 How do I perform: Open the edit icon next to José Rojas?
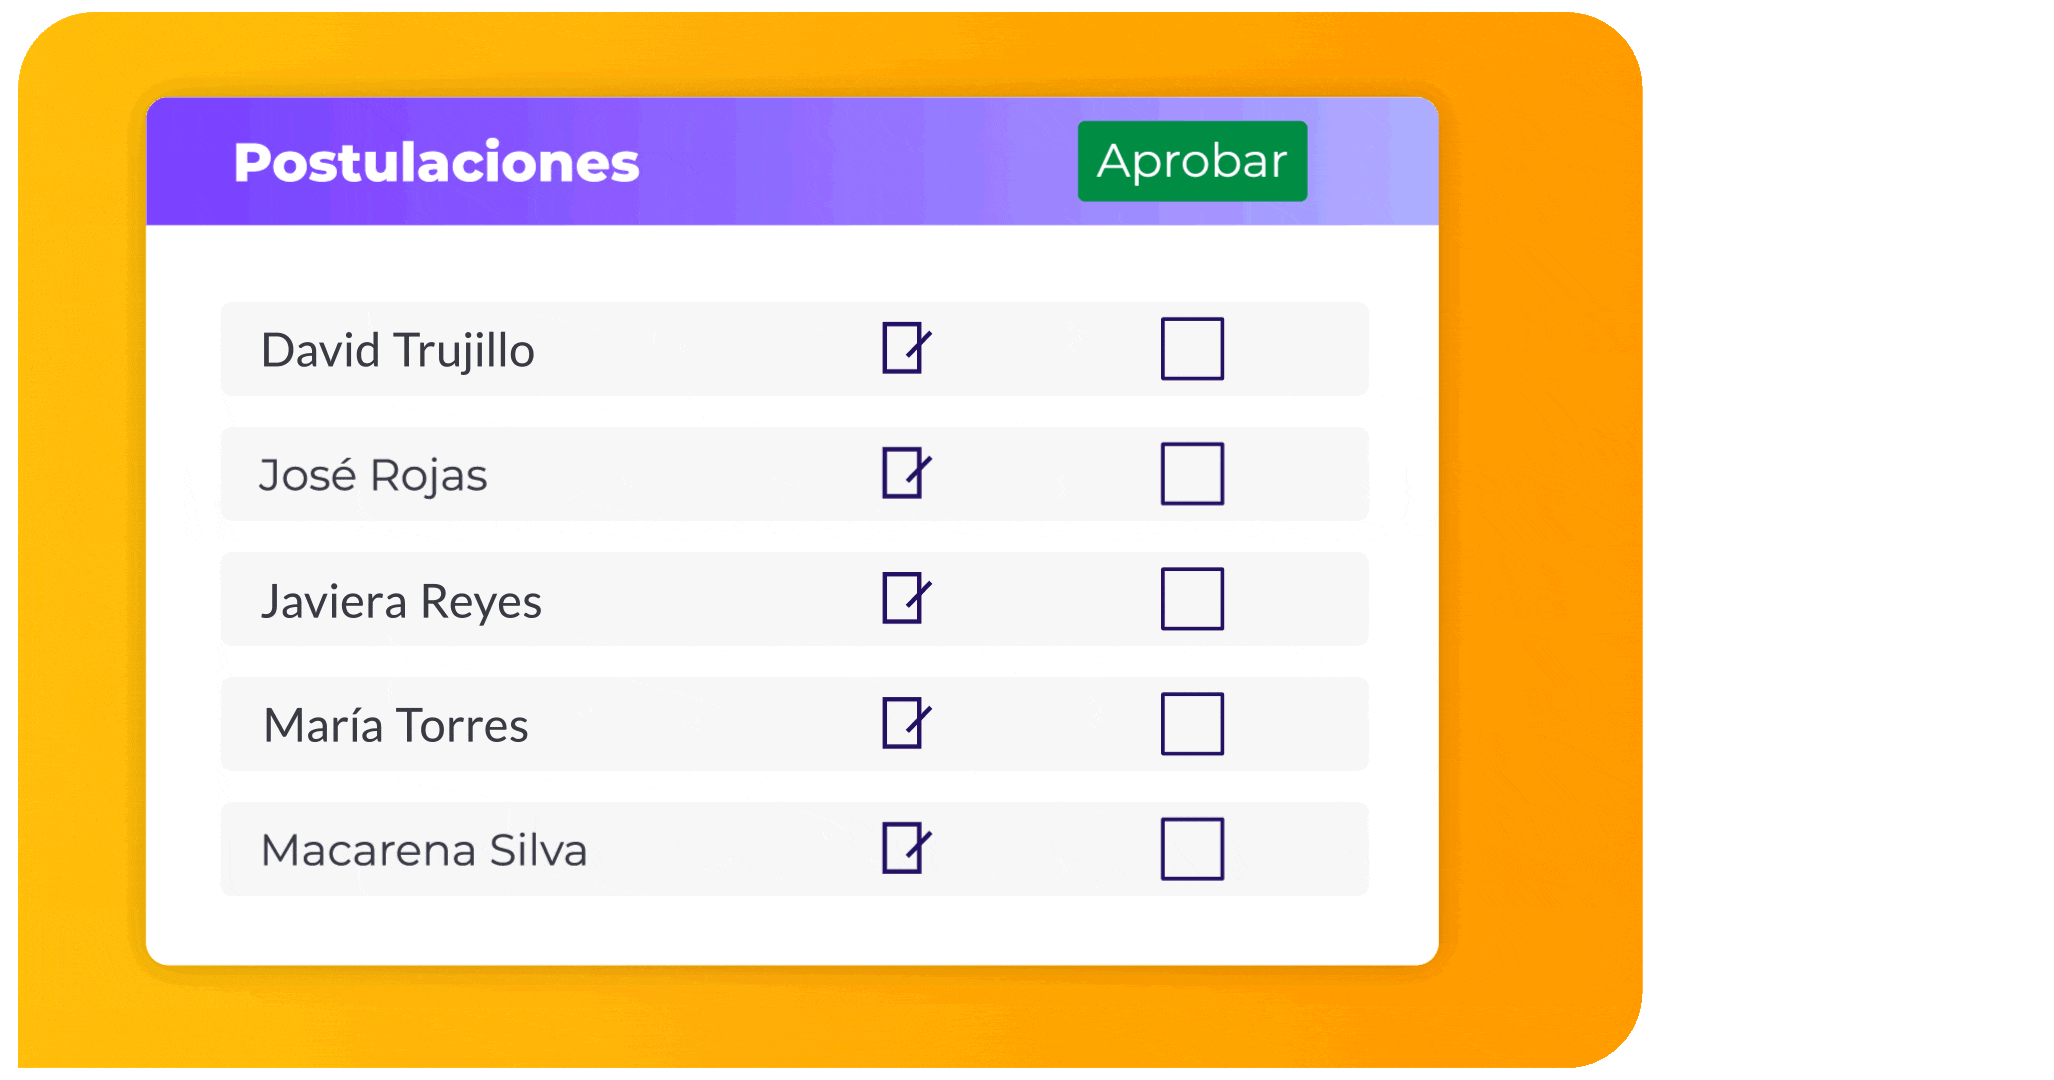click(x=907, y=473)
